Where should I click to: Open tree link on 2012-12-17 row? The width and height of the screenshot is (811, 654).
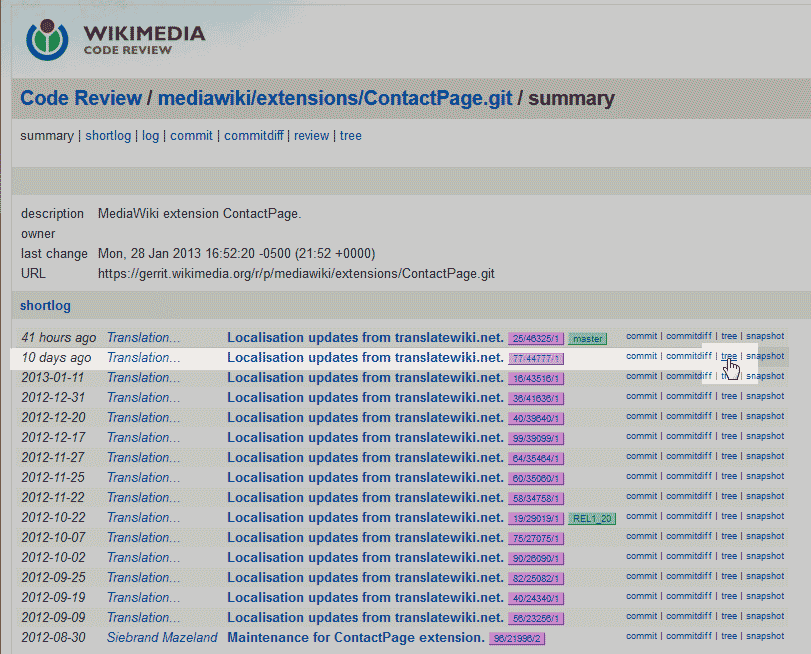coord(729,436)
